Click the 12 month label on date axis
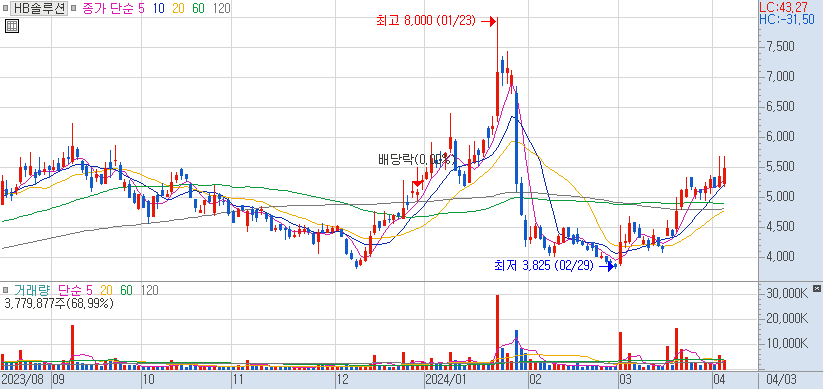823x389 pixels. pos(342,380)
